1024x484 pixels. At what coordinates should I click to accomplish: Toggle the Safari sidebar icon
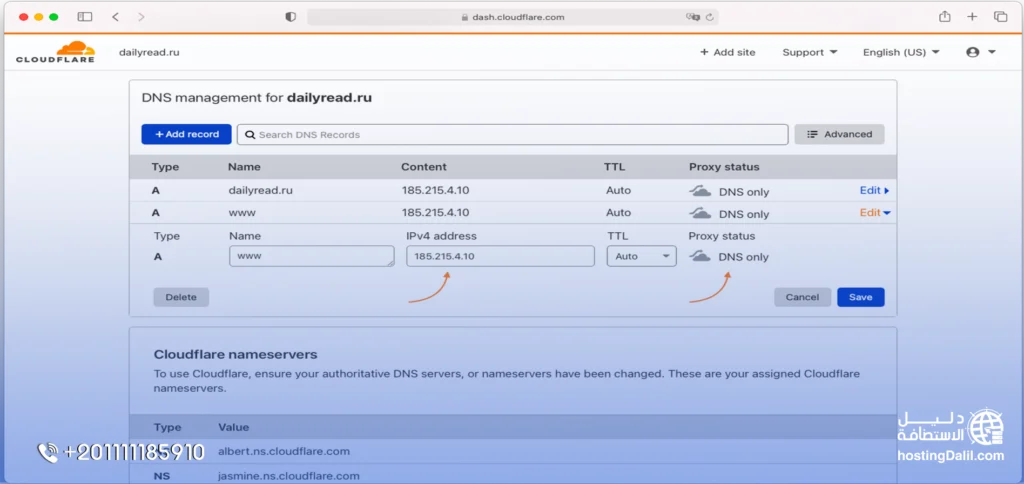[85, 17]
